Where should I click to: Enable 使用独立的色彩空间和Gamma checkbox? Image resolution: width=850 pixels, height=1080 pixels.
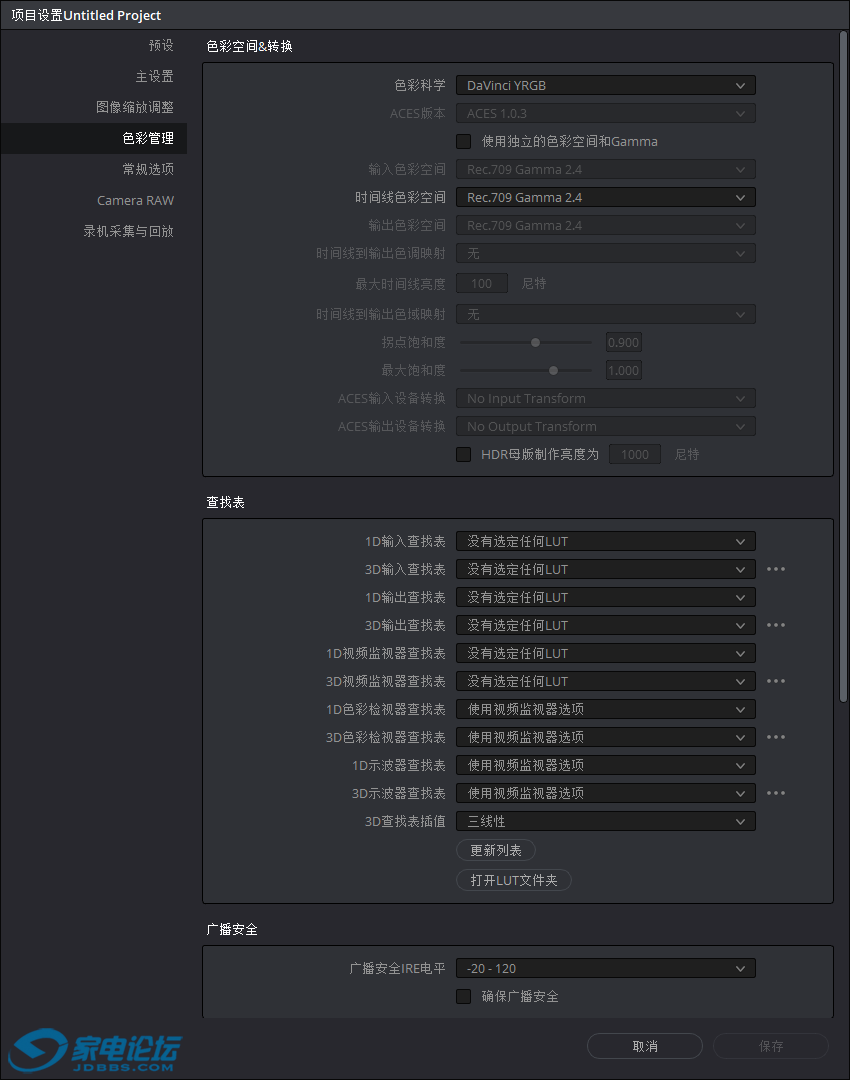click(463, 141)
